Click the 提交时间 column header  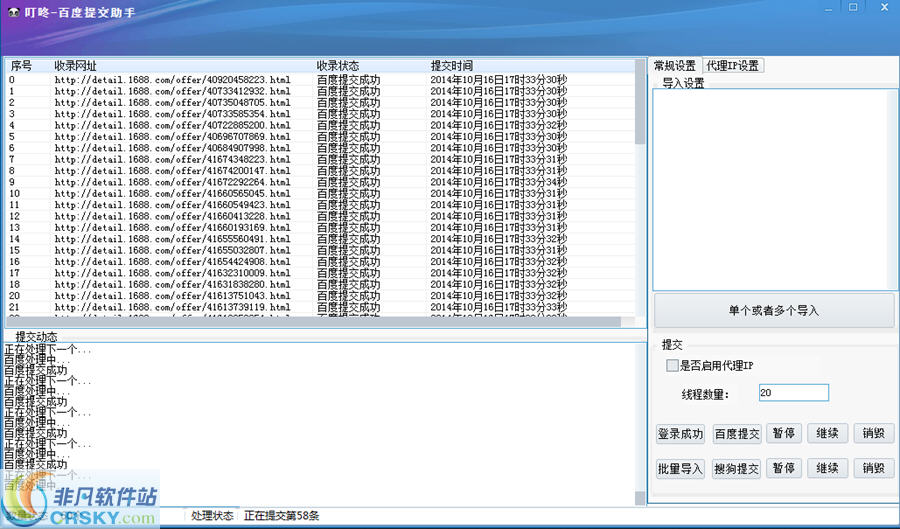pos(452,66)
